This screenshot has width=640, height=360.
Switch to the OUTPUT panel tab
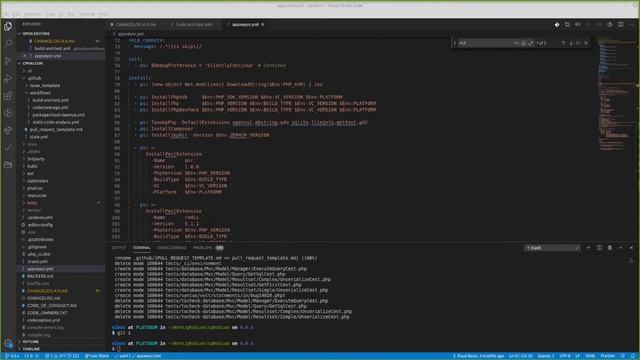[119, 248]
